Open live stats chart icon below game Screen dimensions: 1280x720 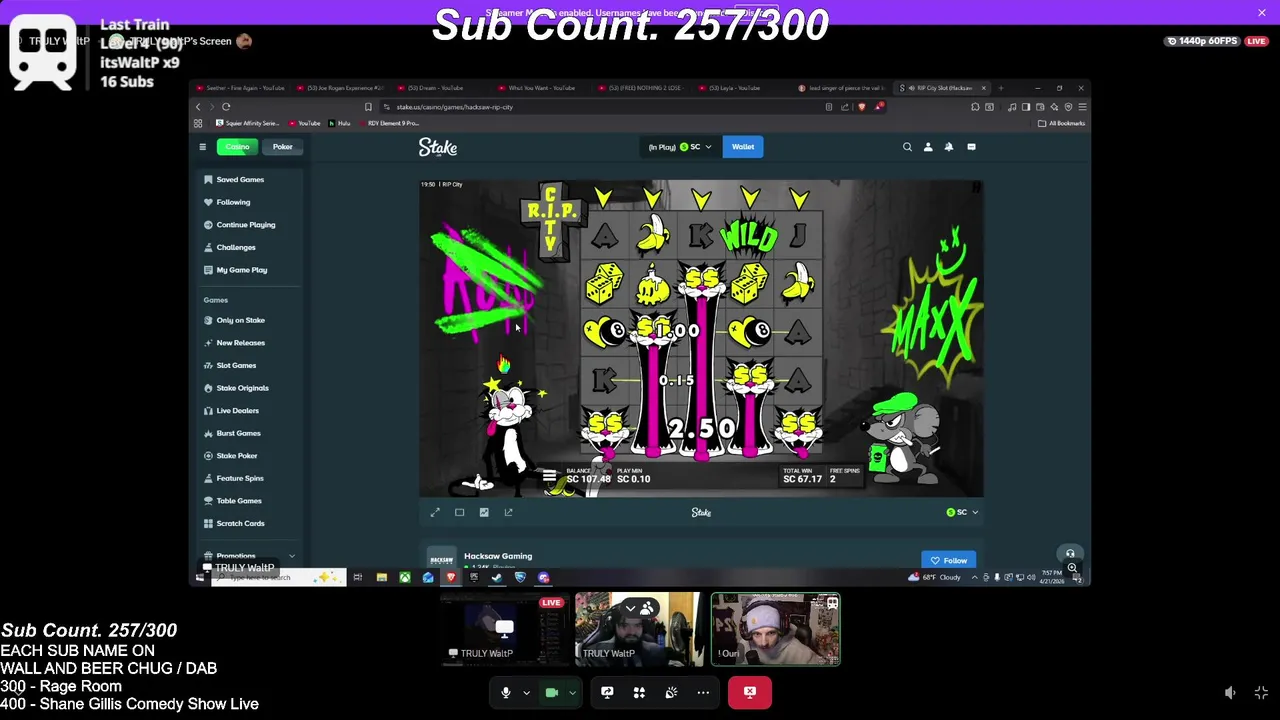coord(484,512)
